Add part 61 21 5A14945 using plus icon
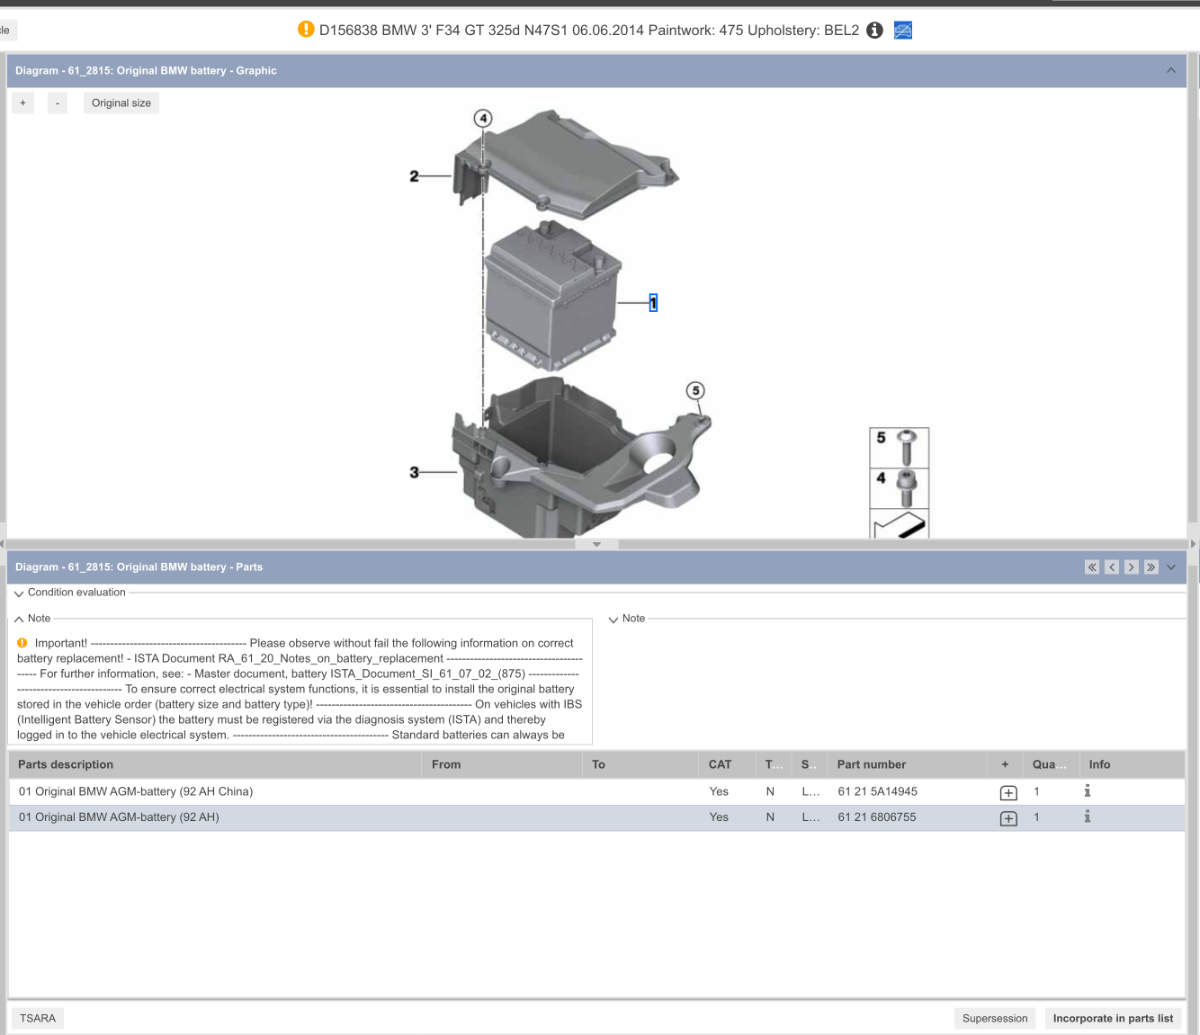1200x1035 pixels. click(x=1008, y=792)
